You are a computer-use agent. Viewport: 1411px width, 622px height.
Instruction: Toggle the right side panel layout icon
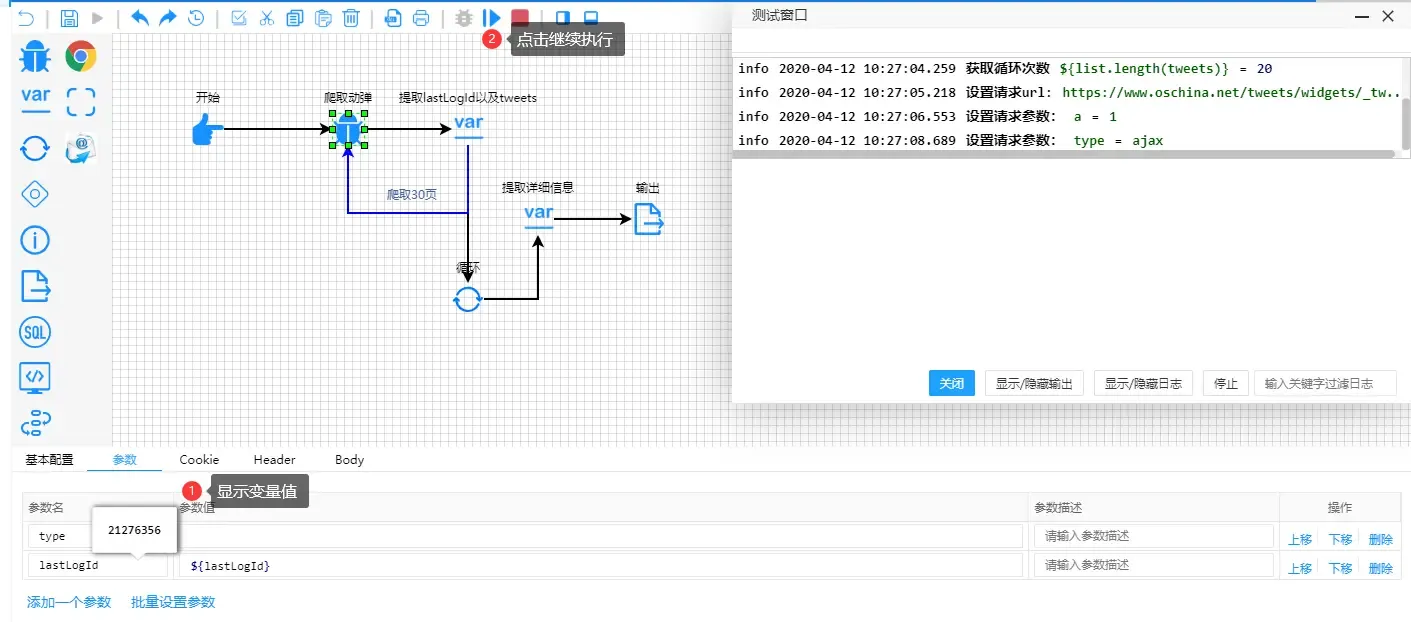coord(563,18)
